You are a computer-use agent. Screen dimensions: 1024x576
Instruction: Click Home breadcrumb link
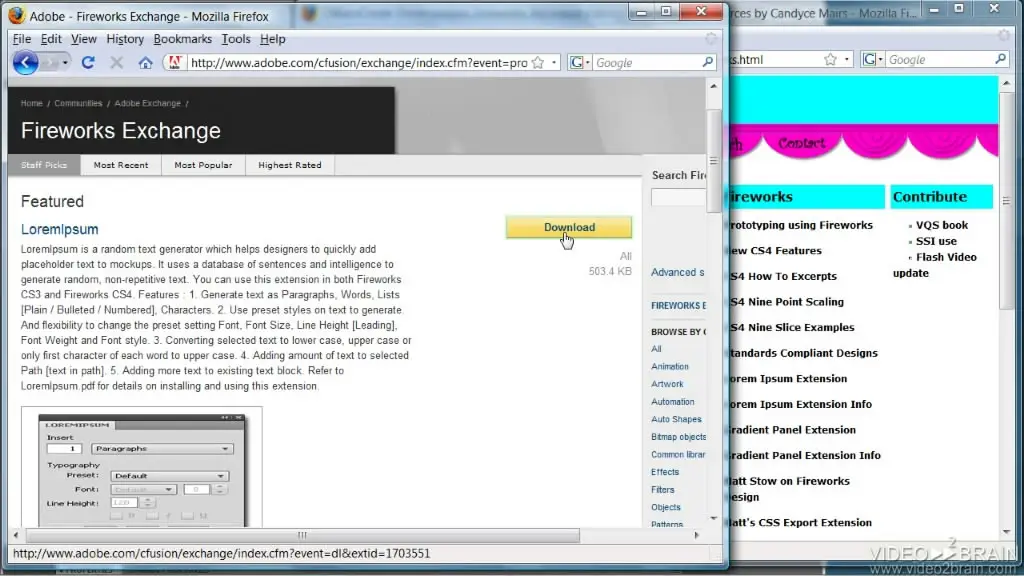coord(31,103)
